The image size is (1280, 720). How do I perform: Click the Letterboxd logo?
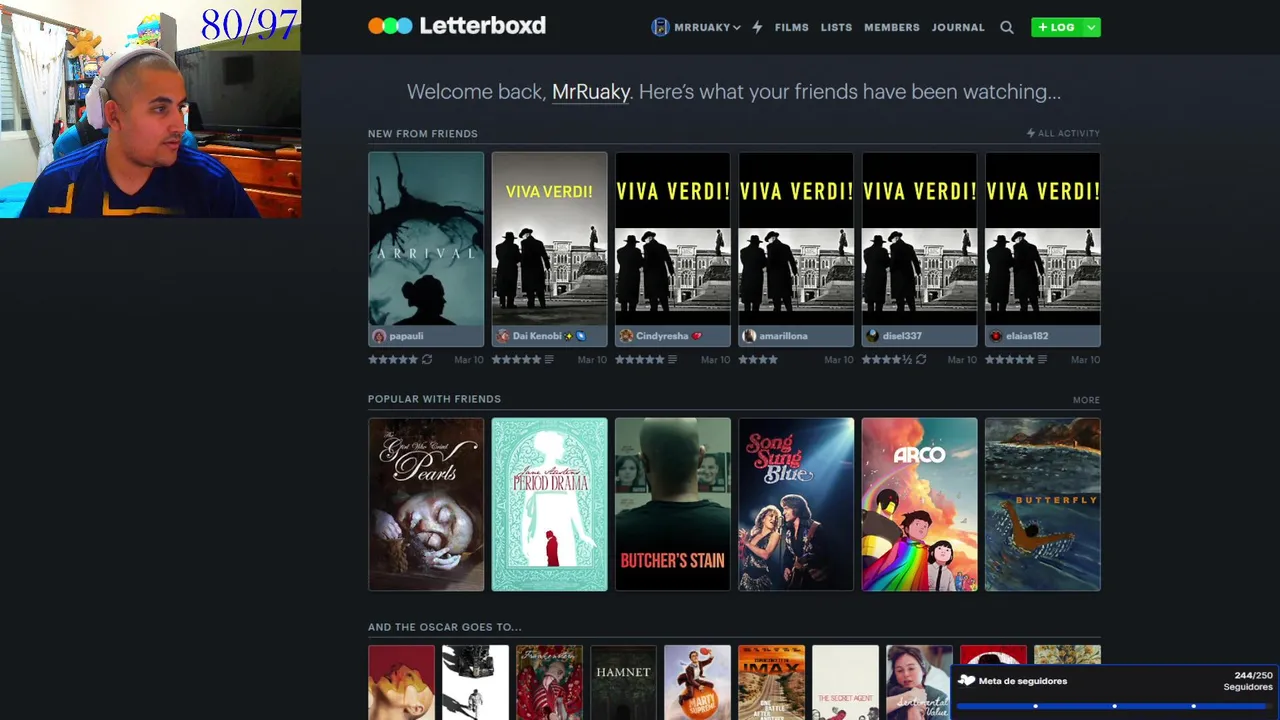(457, 26)
